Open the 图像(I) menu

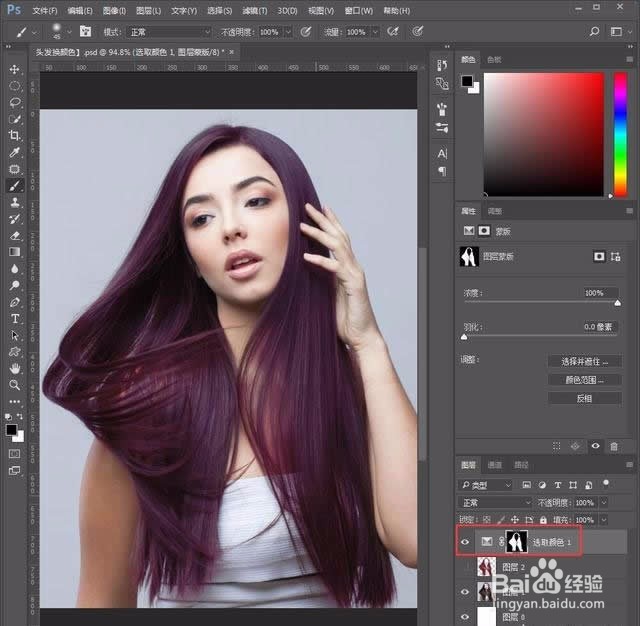click(x=114, y=11)
